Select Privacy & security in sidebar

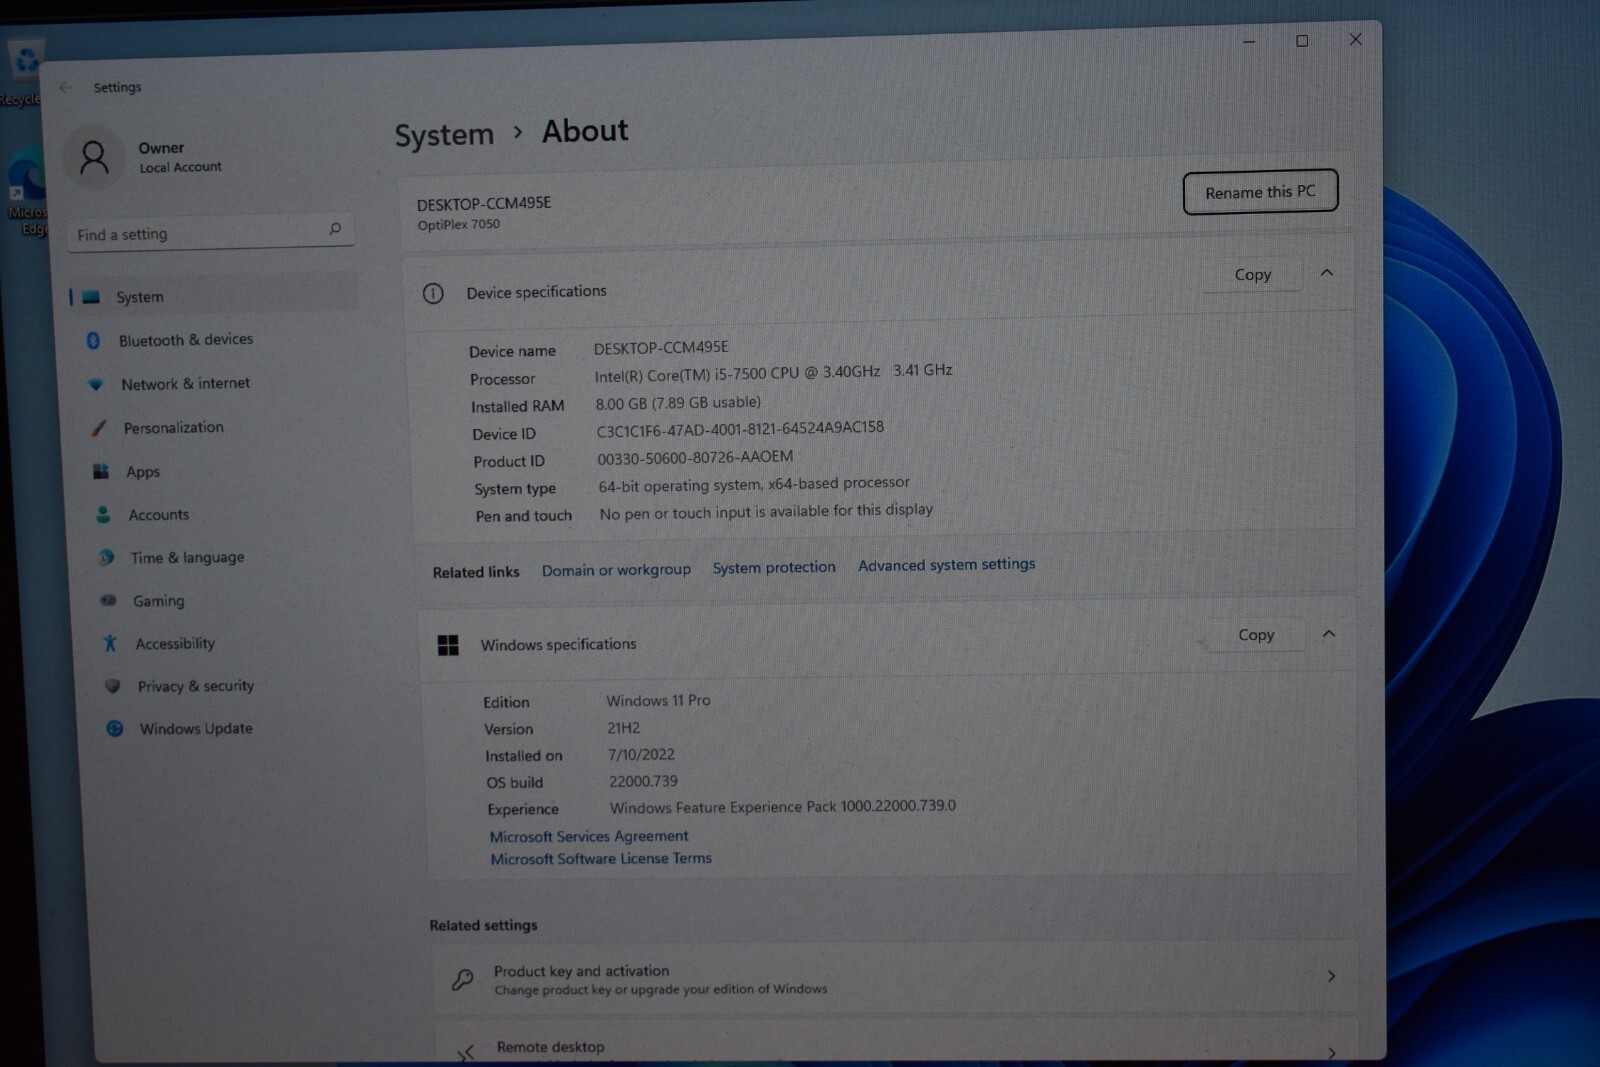195,686
